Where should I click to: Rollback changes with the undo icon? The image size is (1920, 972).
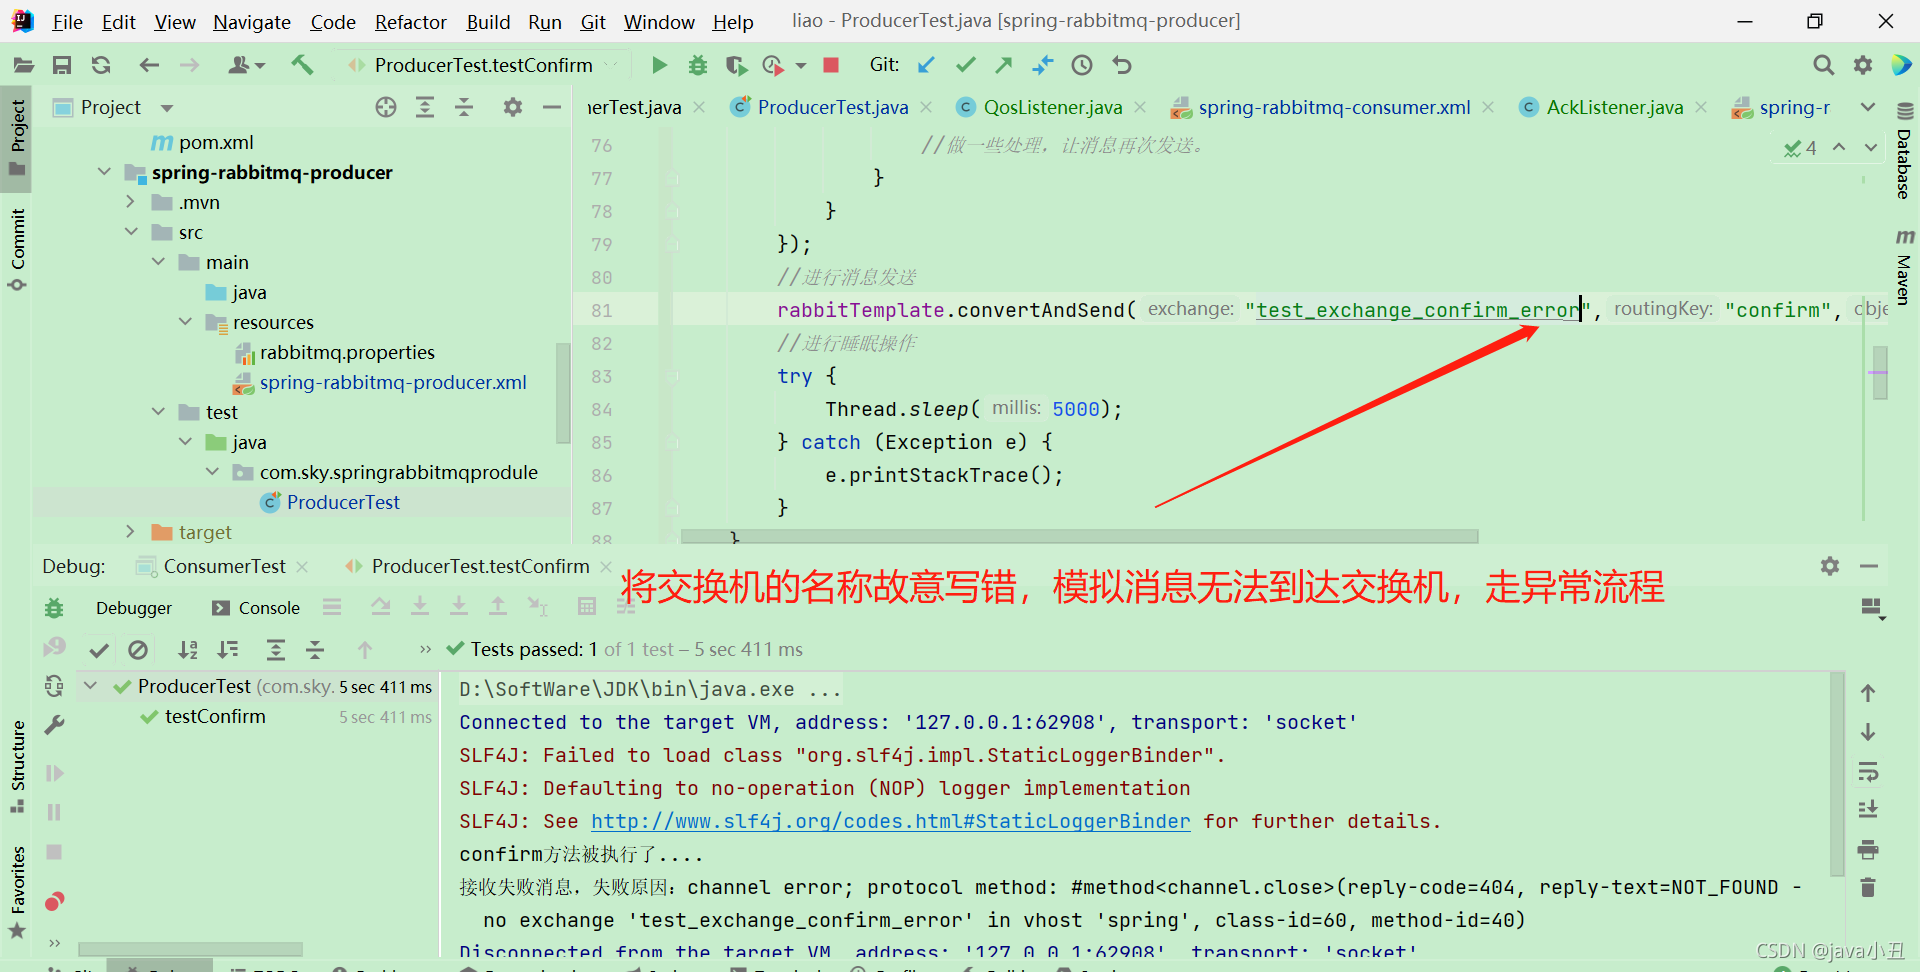[1122, 65]
